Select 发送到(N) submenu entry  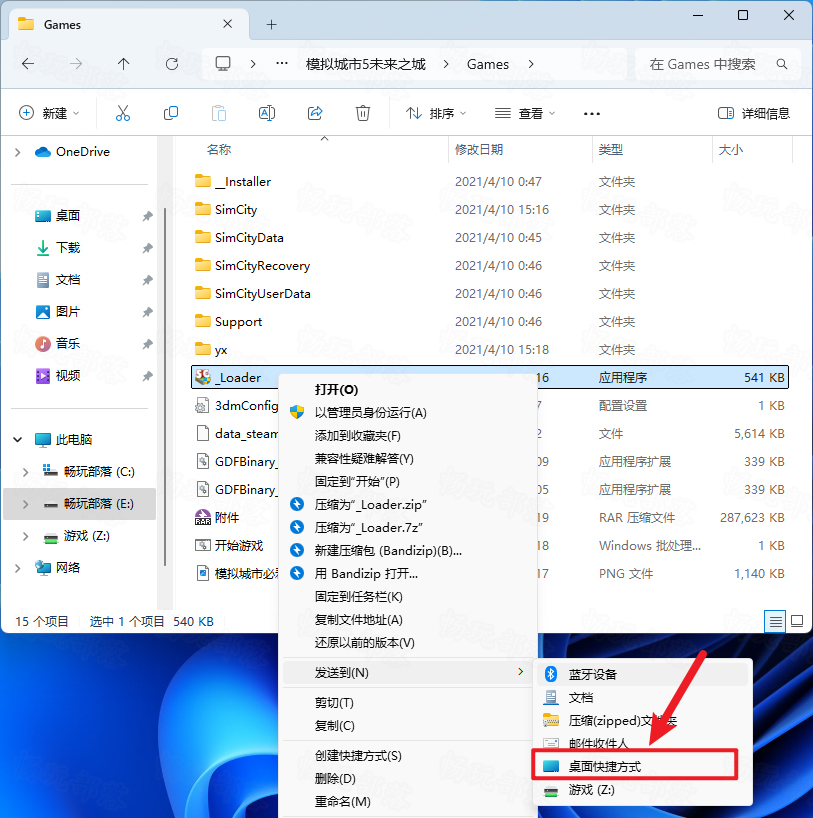(409, 672)
